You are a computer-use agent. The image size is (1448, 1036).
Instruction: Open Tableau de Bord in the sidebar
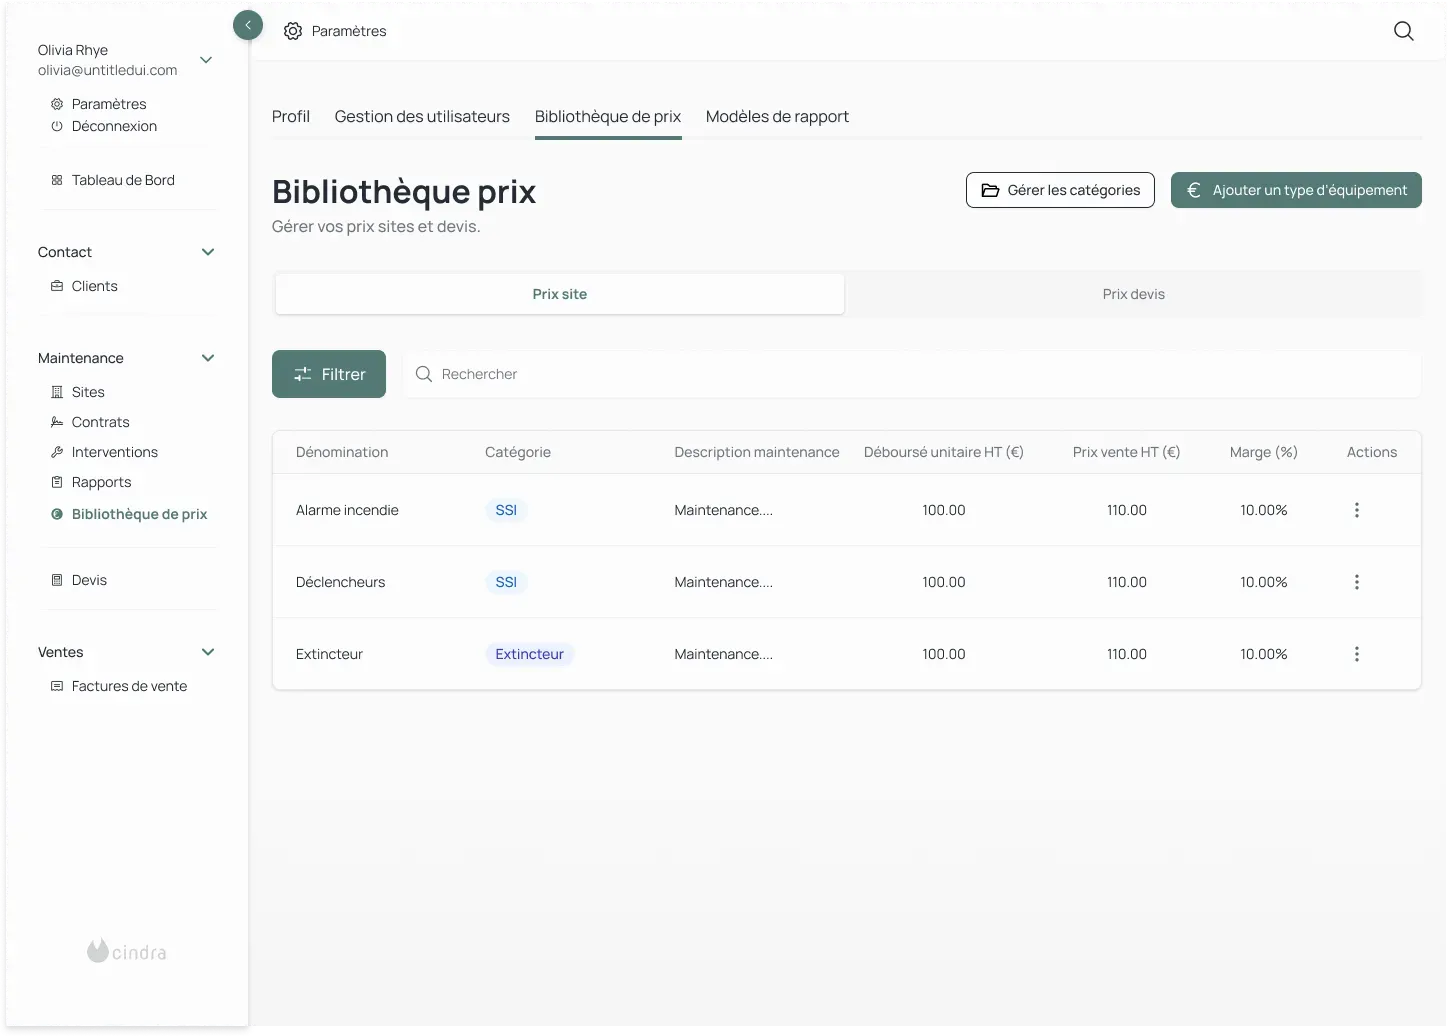point(123,180)
